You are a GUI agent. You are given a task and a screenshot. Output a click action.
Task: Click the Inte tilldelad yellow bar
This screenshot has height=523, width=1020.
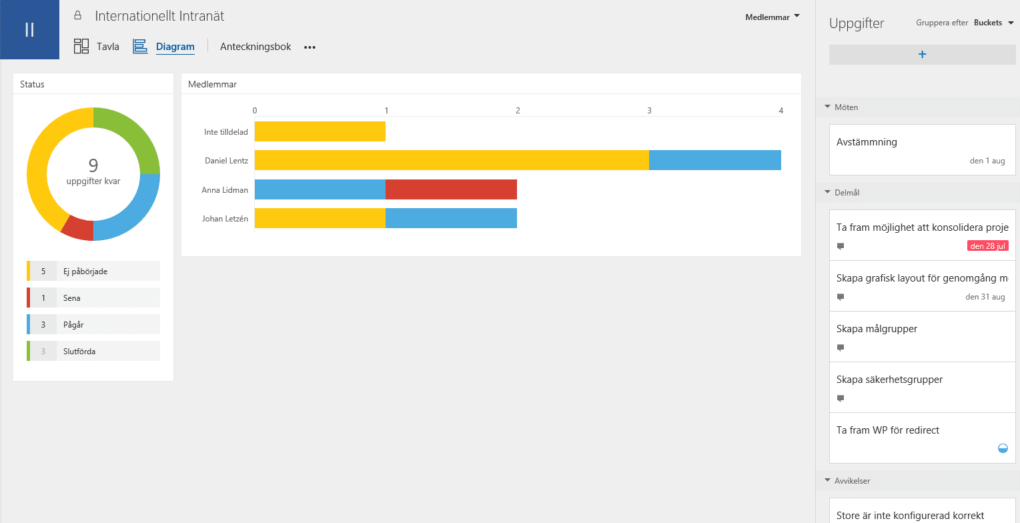click(319, 131)
